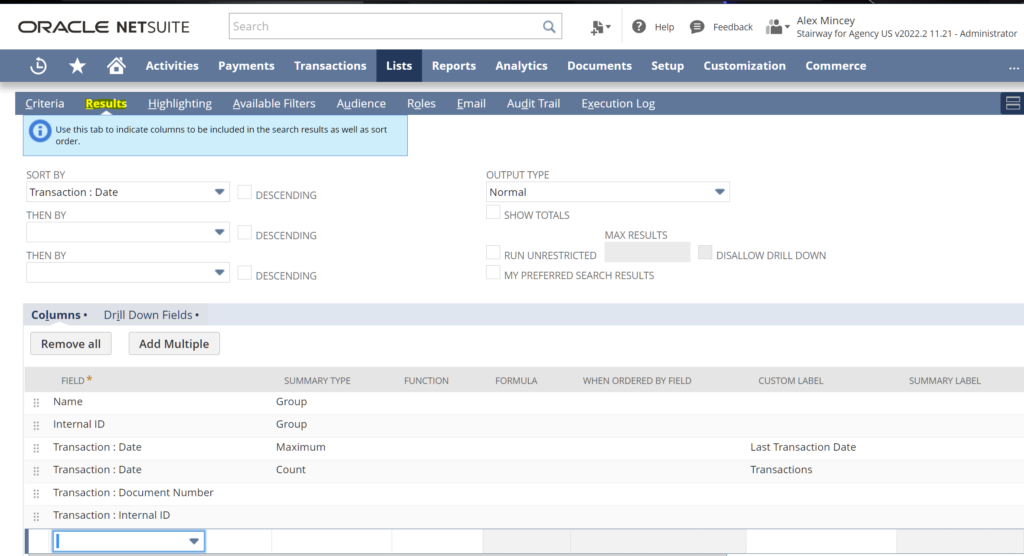Switch to the Highlighting tab
The width and height of the screenshot is (1024, 556).
(x=180, y=103)
